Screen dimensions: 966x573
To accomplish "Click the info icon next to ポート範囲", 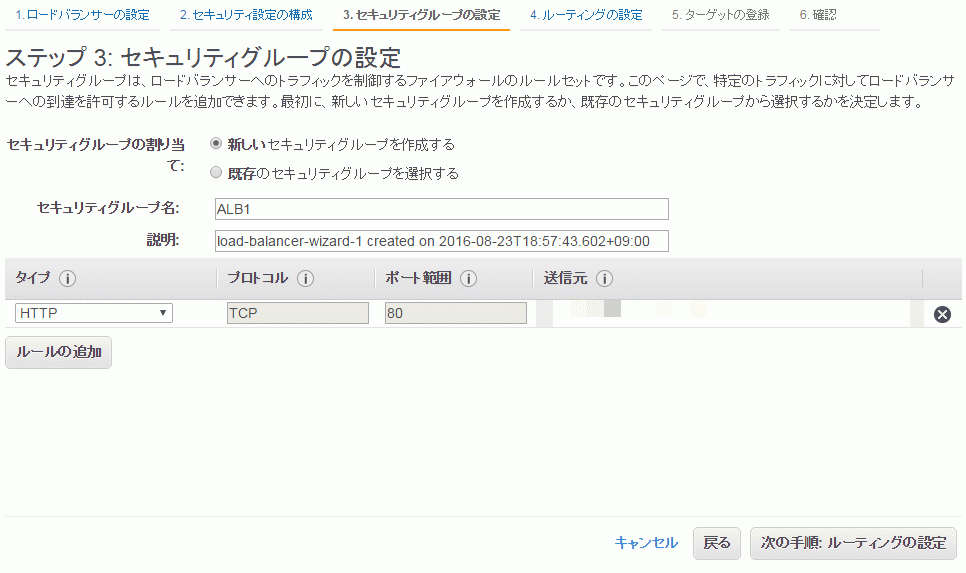I will click(x=468, y=278).
